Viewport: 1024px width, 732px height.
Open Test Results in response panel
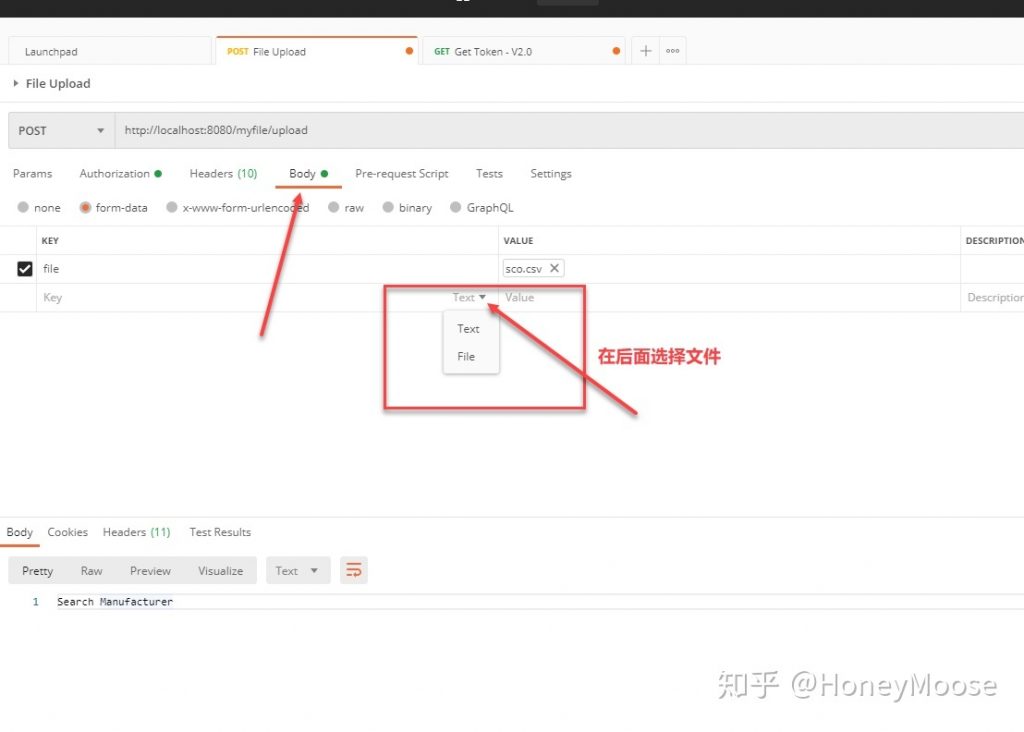coord(220,532)
